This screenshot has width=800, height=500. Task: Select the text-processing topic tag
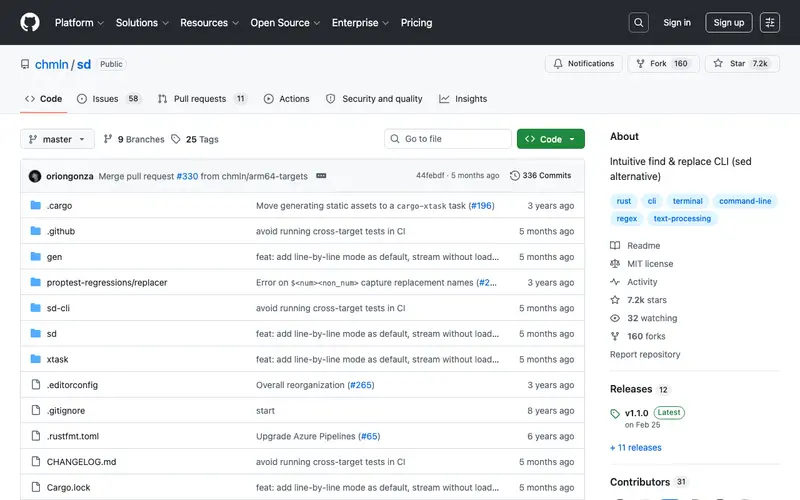[x=682, y=218]
